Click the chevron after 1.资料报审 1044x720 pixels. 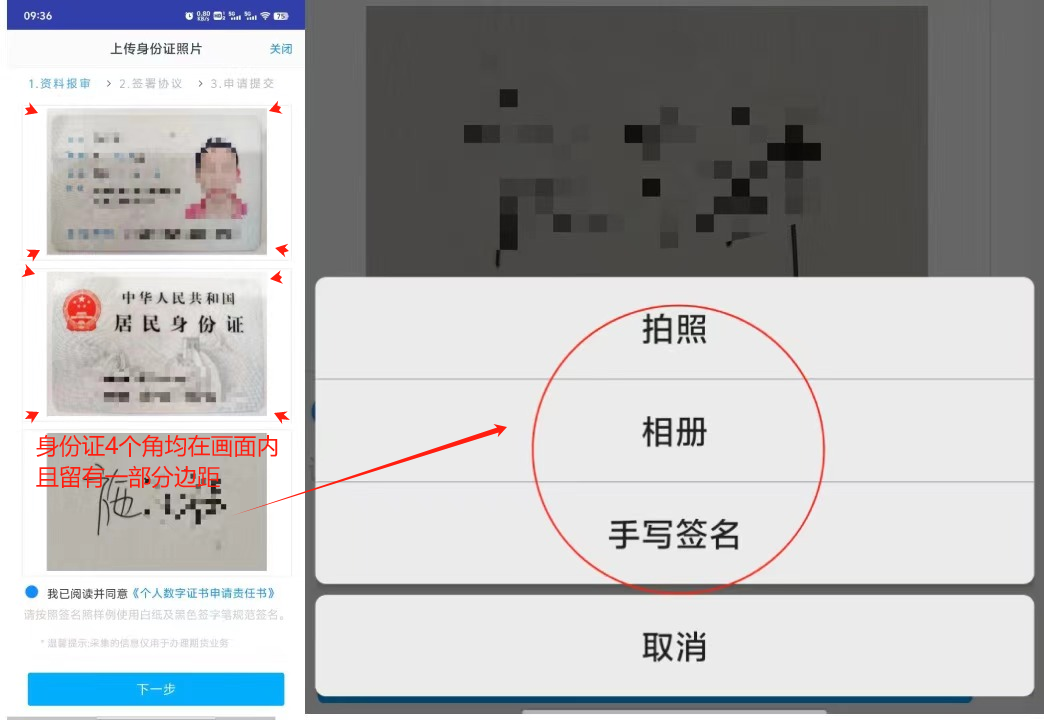click(x=109, y=84)
